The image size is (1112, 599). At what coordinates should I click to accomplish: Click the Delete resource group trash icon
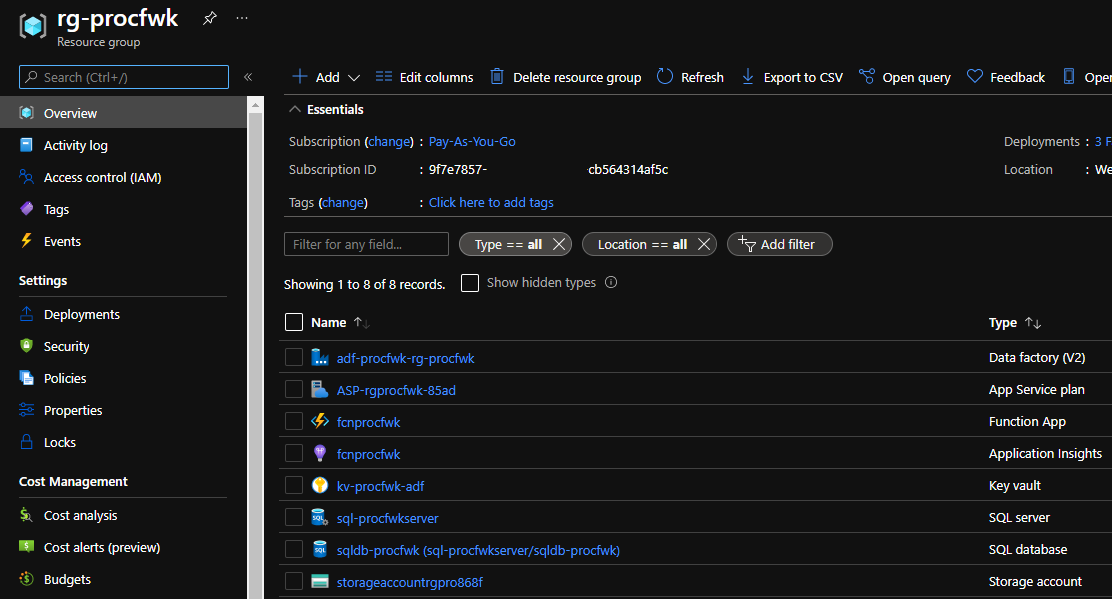(x=497, y=77)
